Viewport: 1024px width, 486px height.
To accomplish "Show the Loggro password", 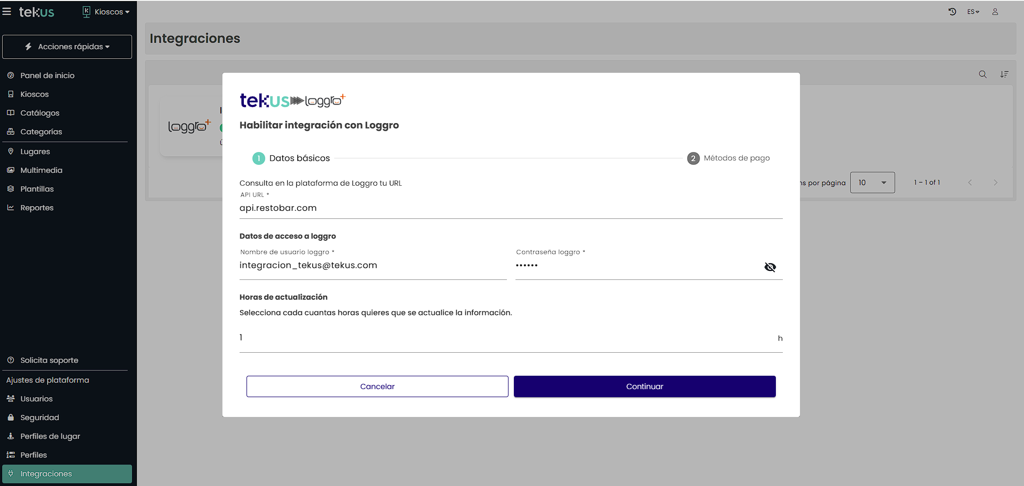I will [769, 267].
